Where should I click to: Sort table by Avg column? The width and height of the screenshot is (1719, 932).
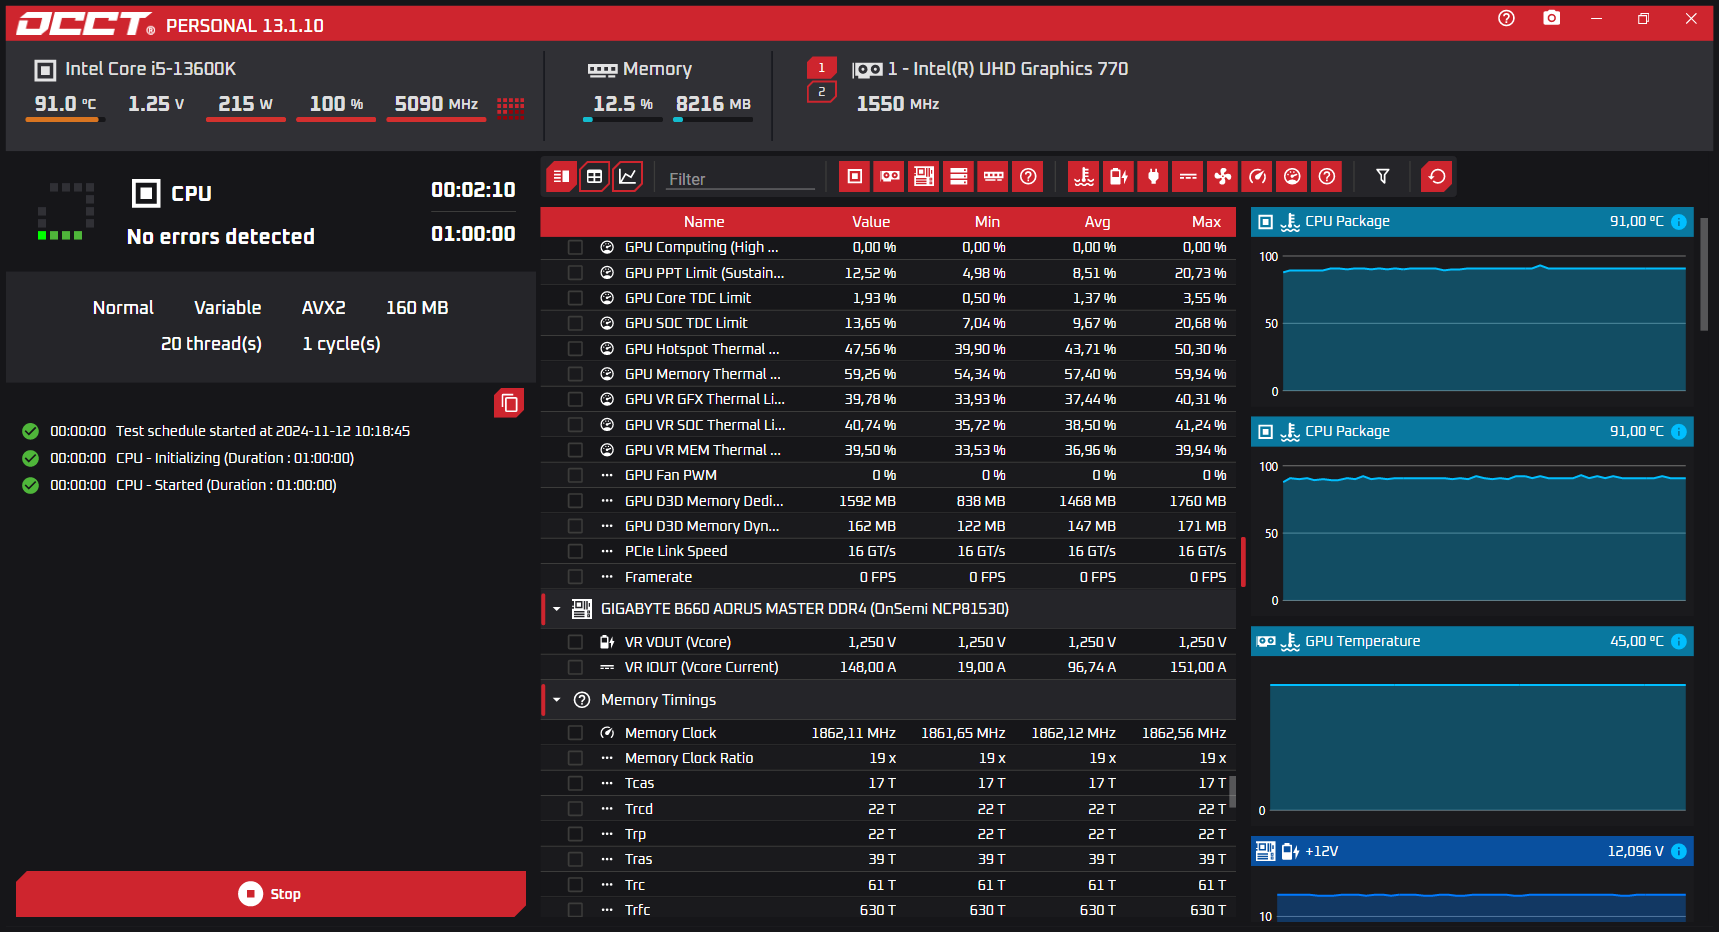(x=1097, y=222)
